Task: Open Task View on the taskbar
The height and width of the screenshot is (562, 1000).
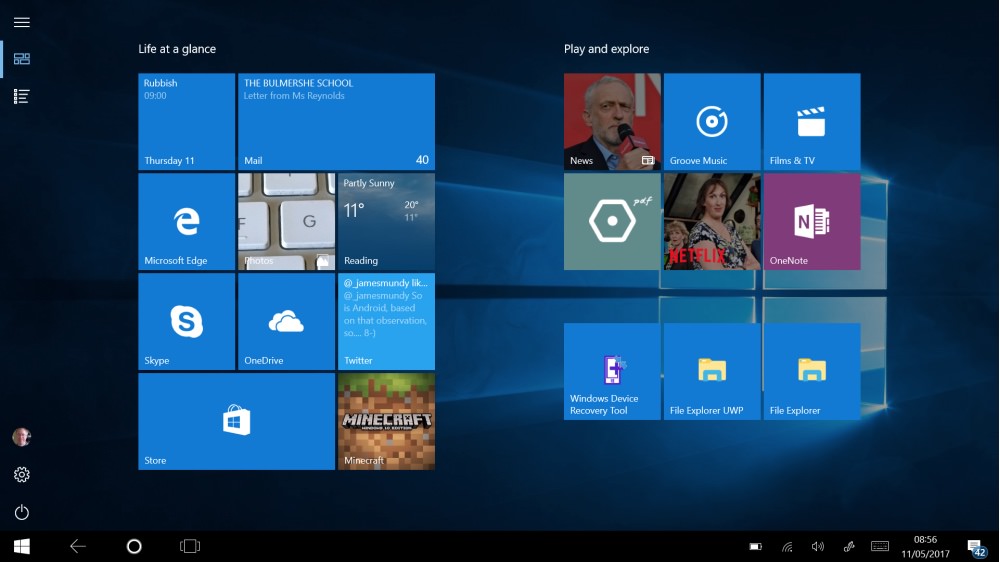Action: 190,546
